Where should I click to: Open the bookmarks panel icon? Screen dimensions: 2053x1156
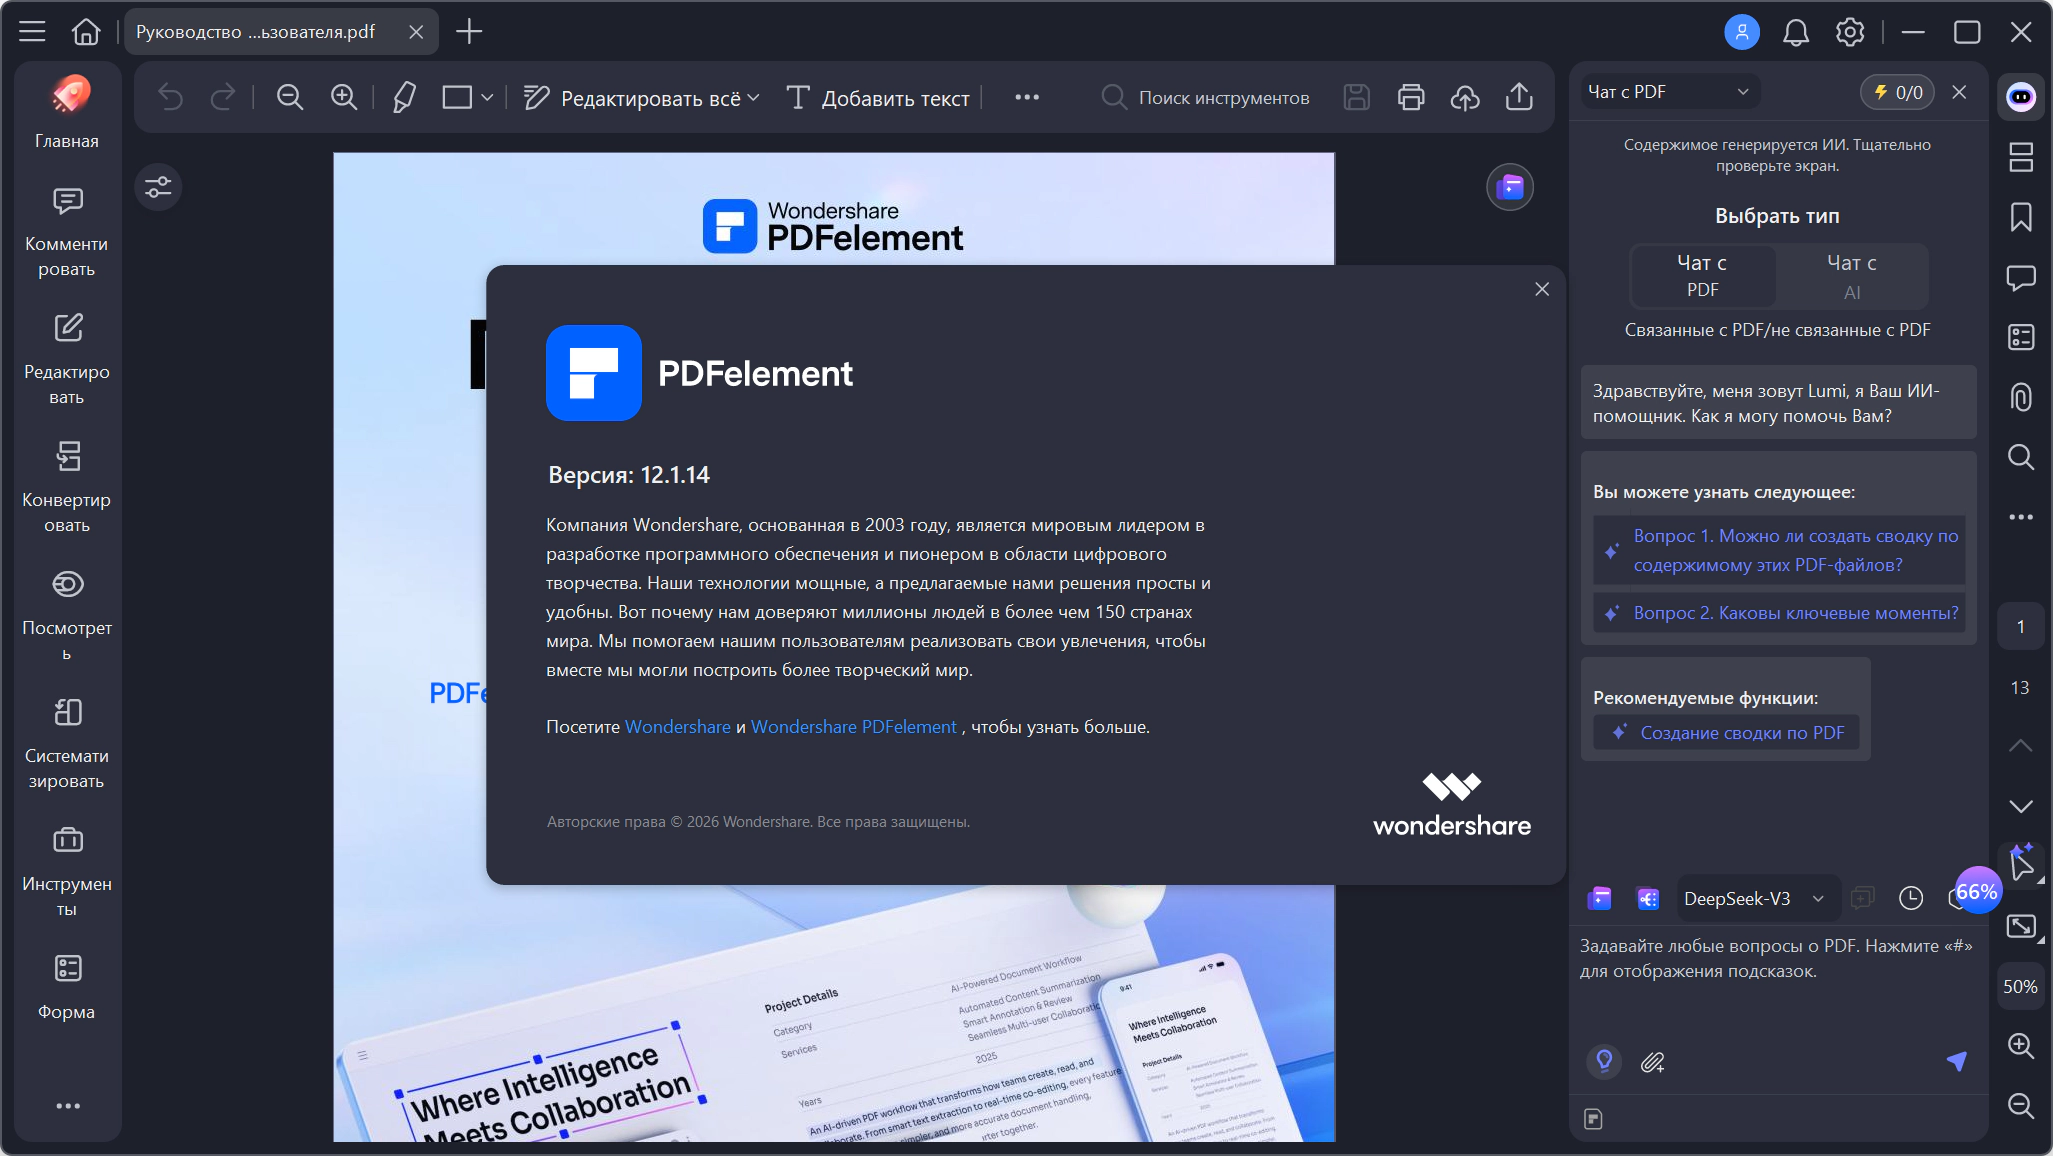click(2021, 217)
